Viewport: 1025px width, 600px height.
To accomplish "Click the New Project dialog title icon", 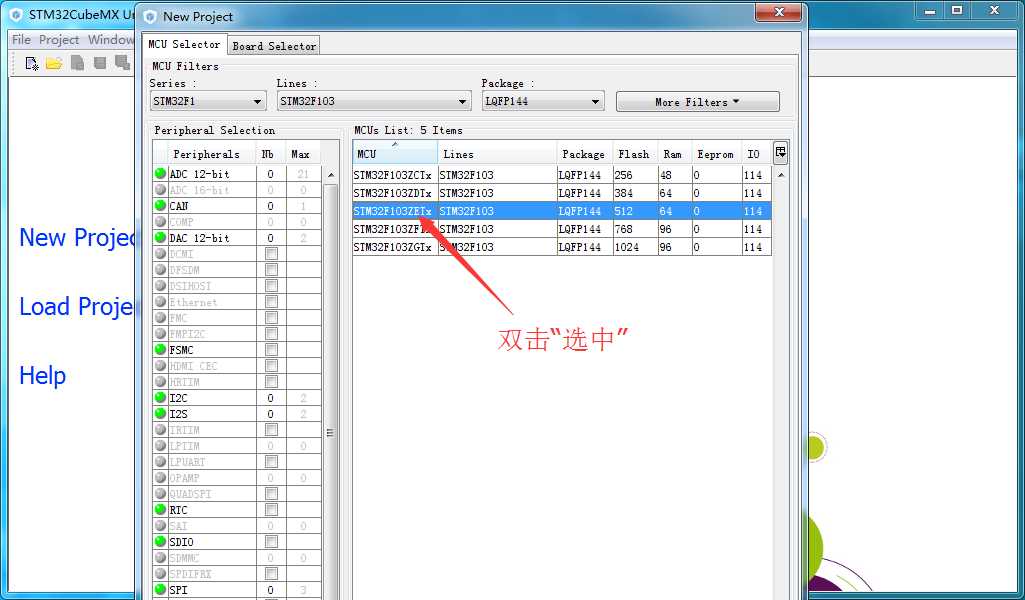I will point(150,16).
